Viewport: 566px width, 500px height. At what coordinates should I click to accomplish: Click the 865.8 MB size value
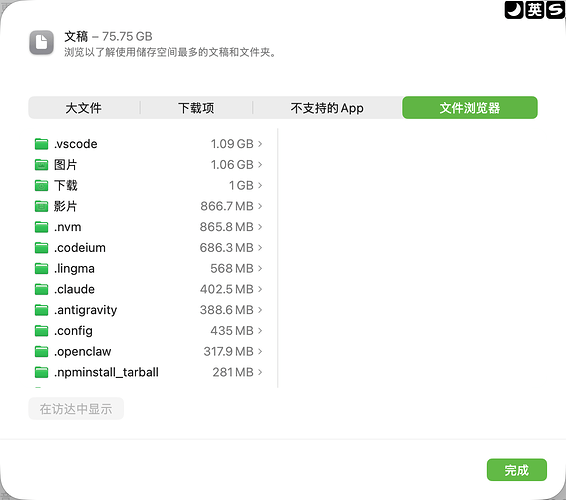coord(227,227)
